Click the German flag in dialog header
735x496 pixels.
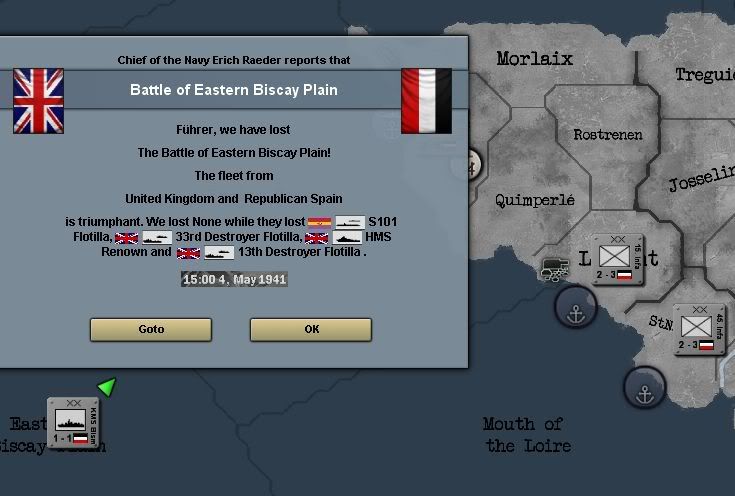click(427, 101)
